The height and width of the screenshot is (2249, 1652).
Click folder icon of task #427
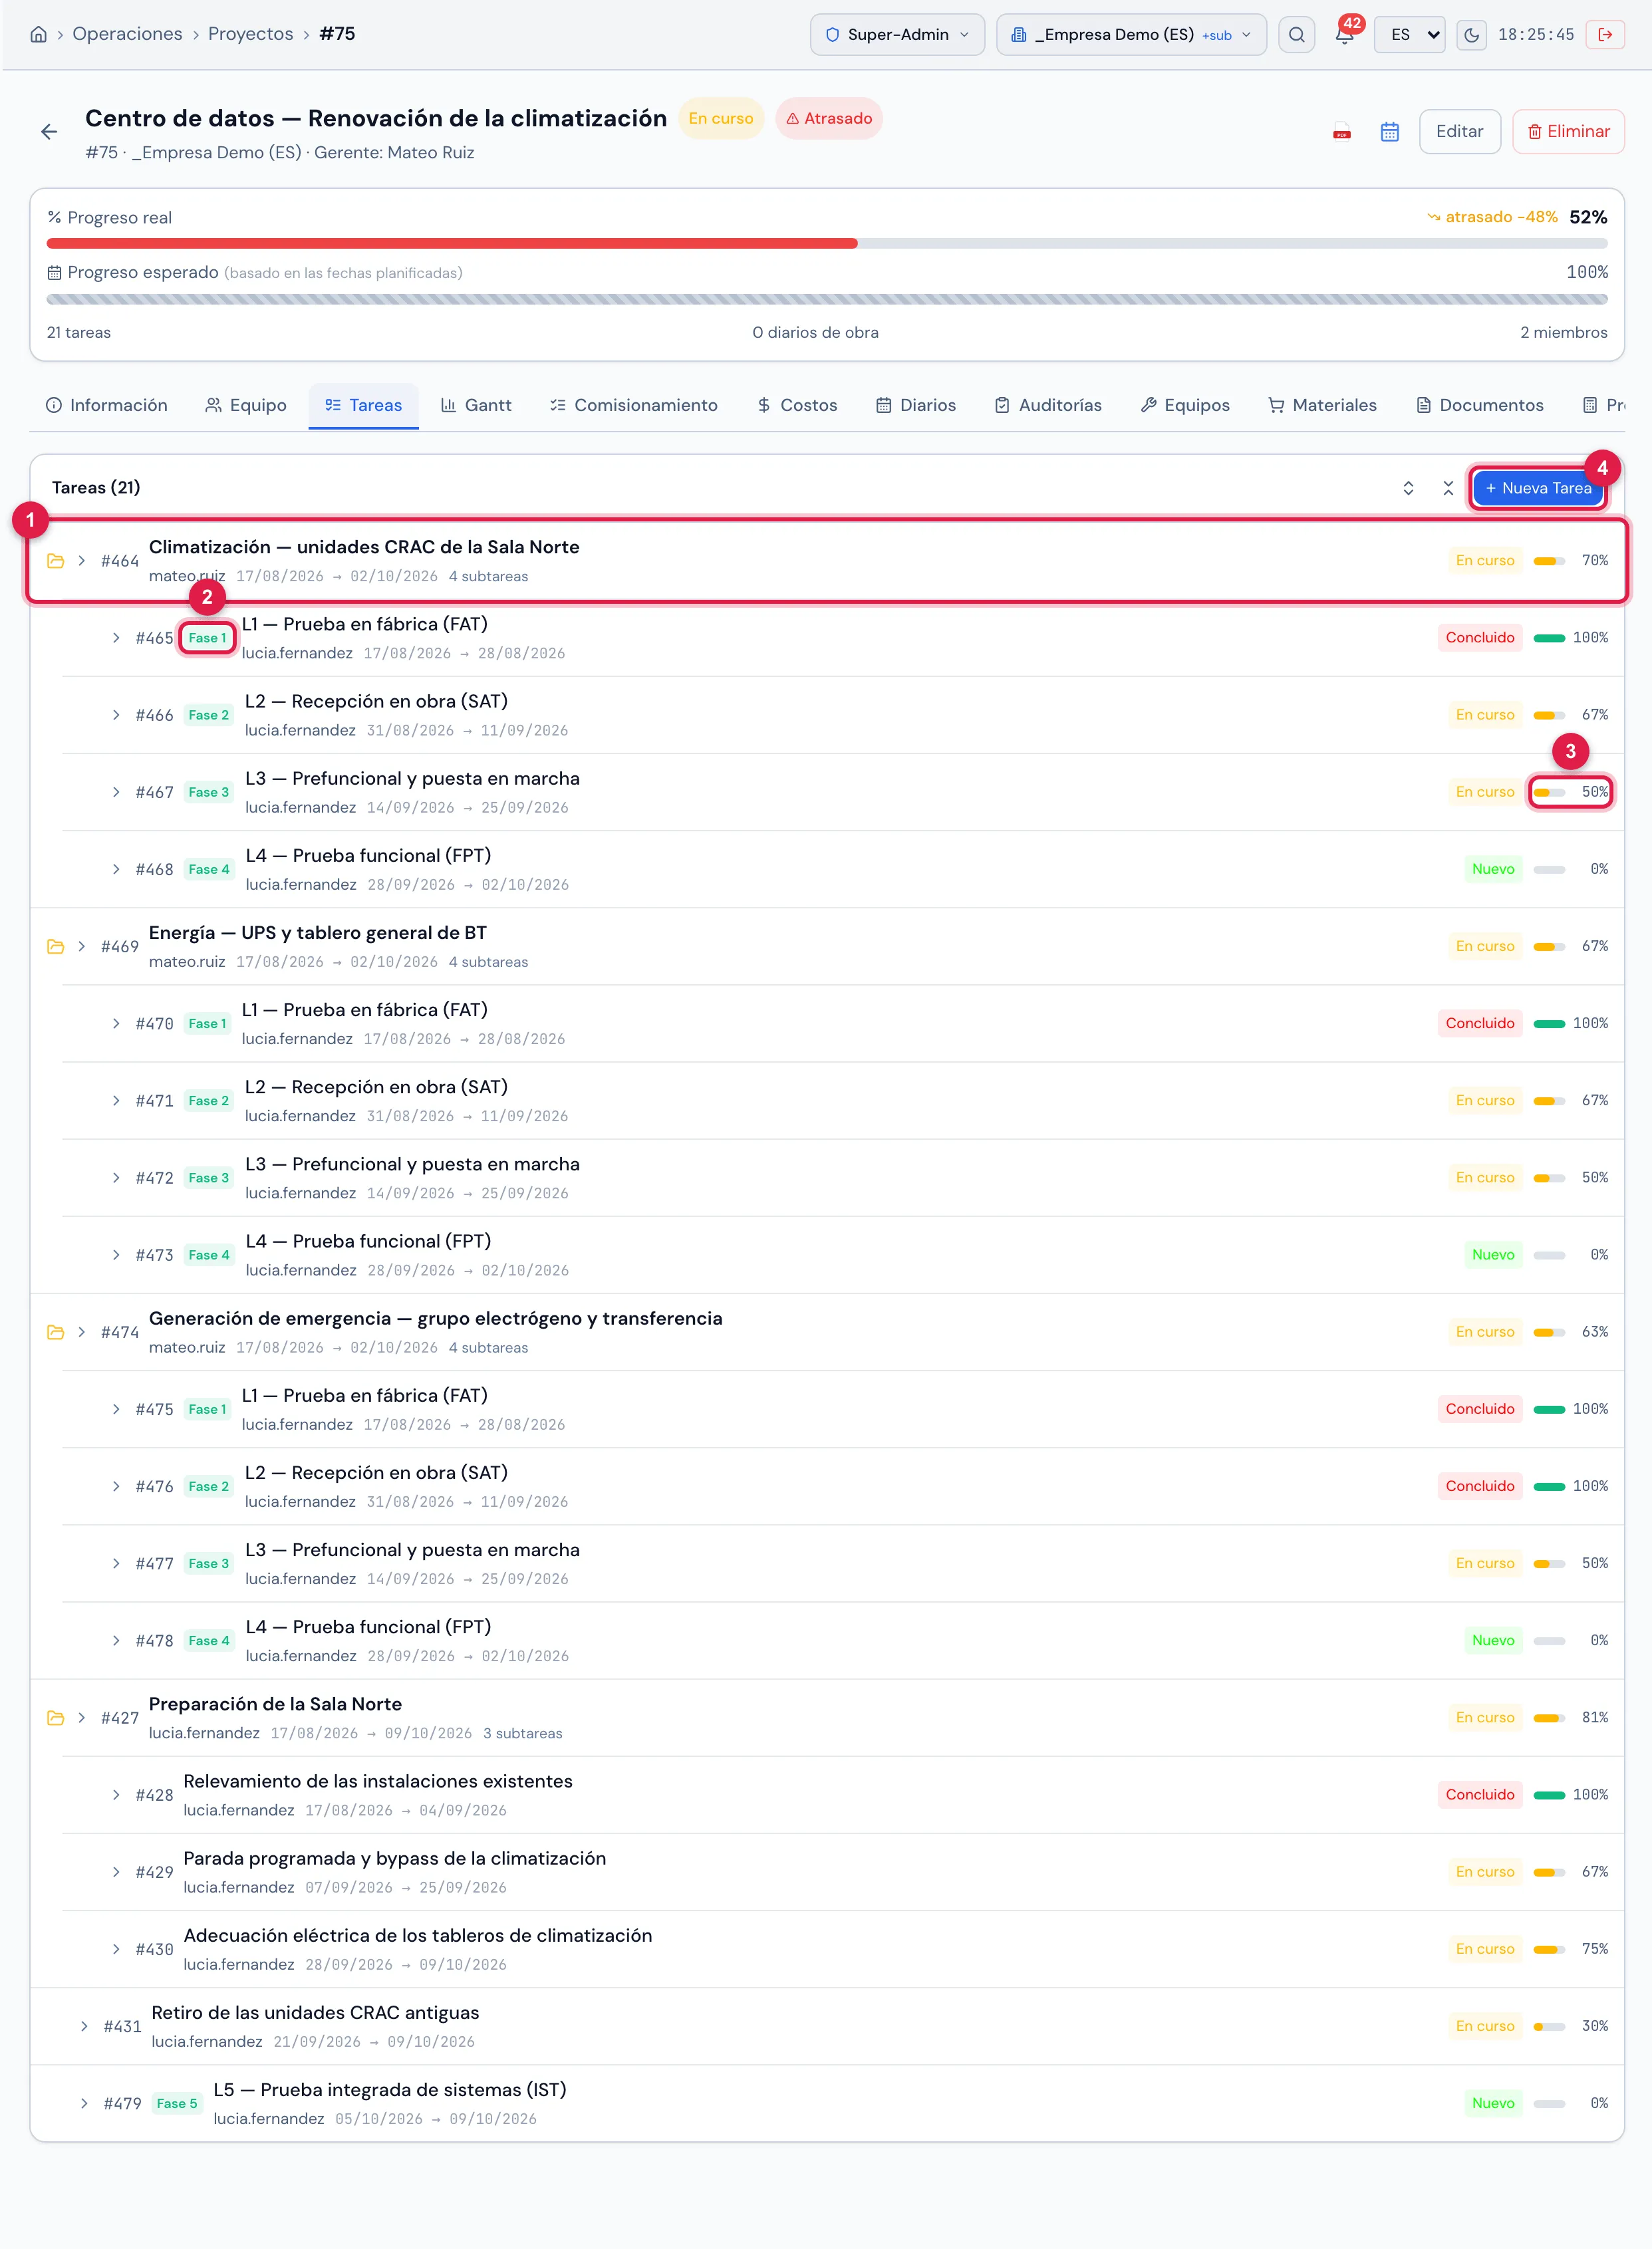56,1718
